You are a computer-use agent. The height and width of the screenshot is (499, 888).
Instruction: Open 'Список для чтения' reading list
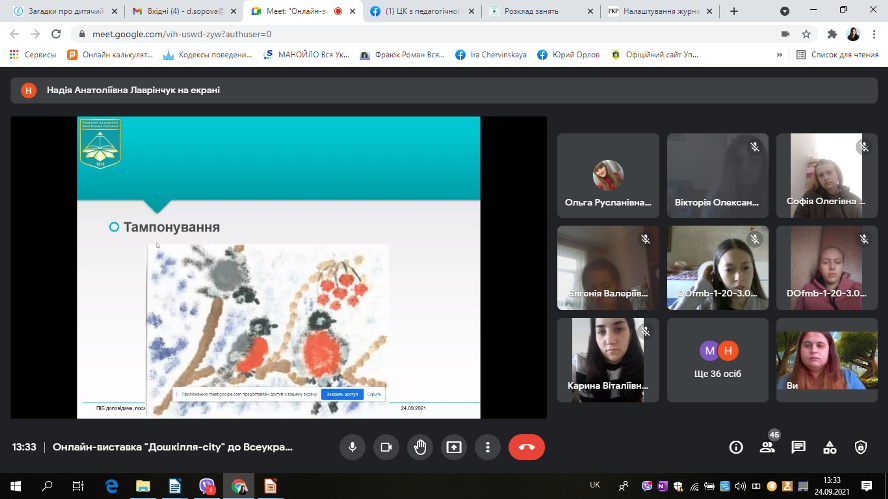[838, 55]
